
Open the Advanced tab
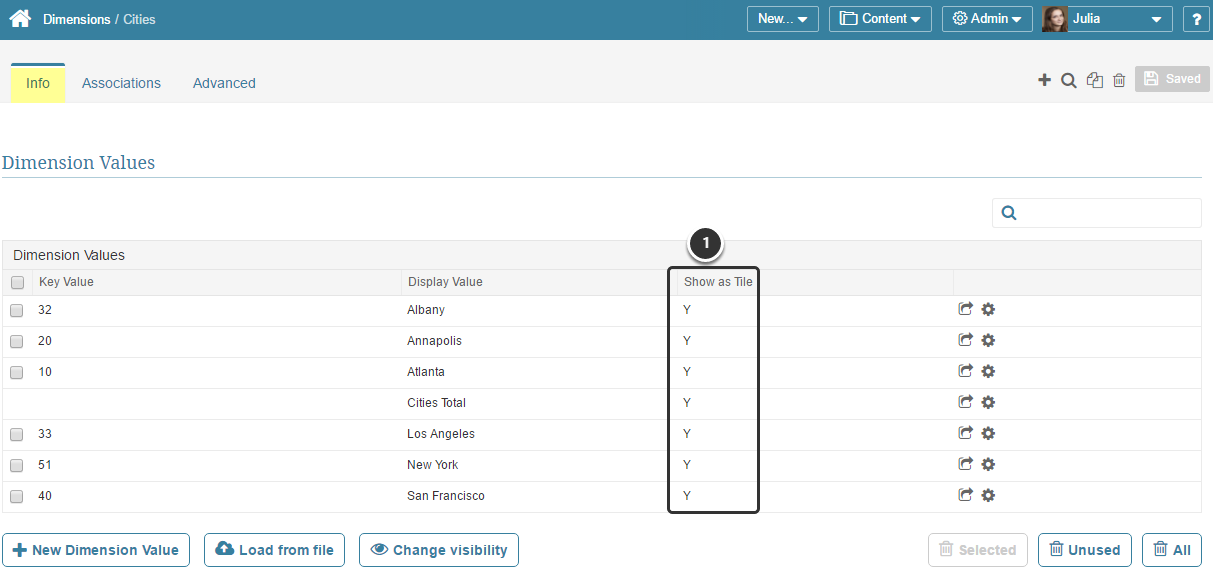tap(223, 83)
